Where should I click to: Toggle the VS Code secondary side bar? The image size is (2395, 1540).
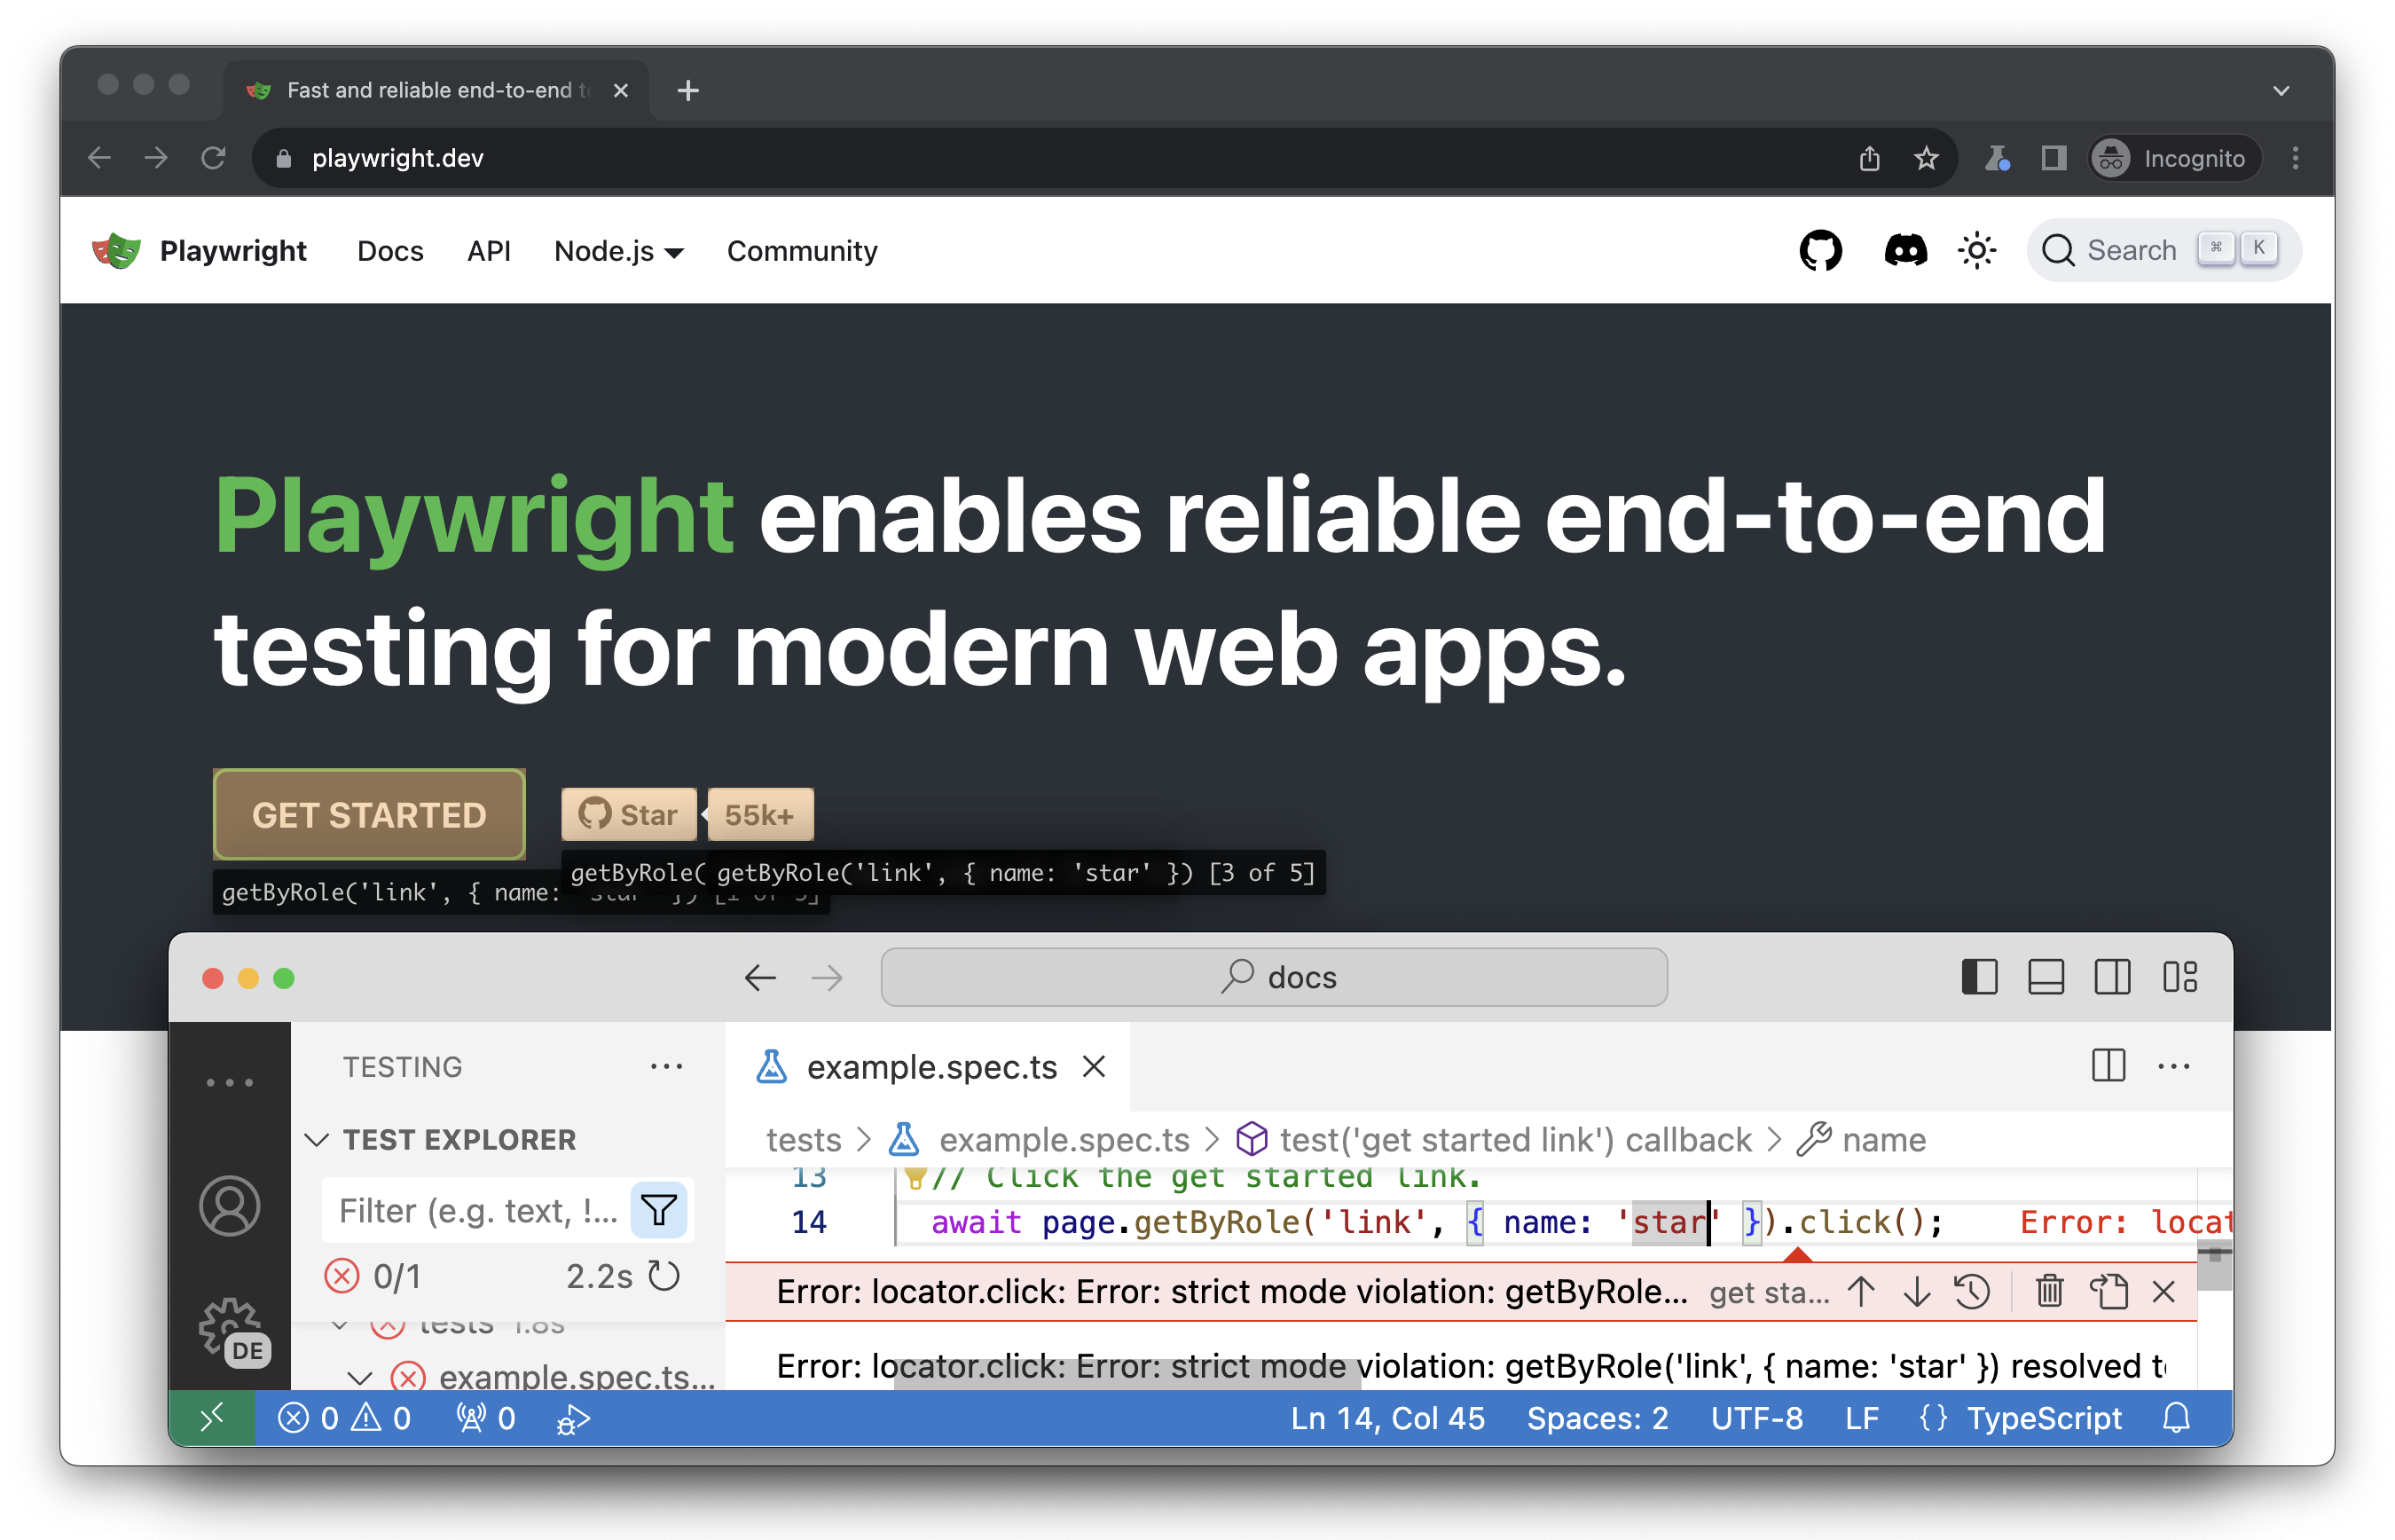click(2111, 977)
